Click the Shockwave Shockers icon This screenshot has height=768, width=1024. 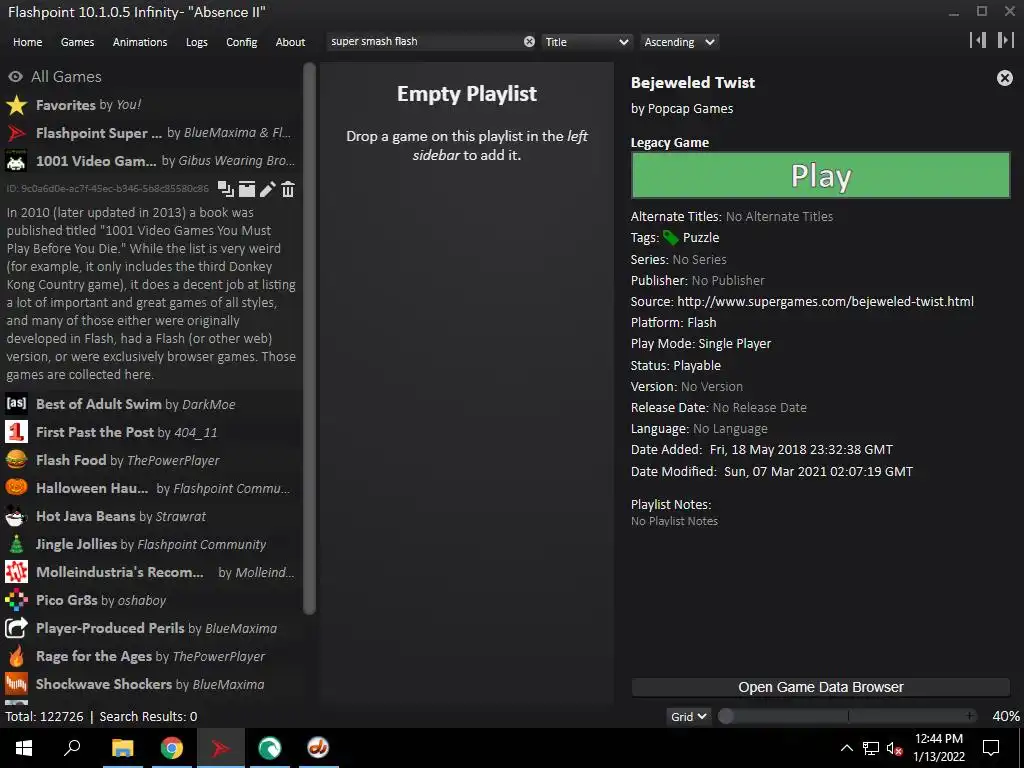(x=16, y=684)
